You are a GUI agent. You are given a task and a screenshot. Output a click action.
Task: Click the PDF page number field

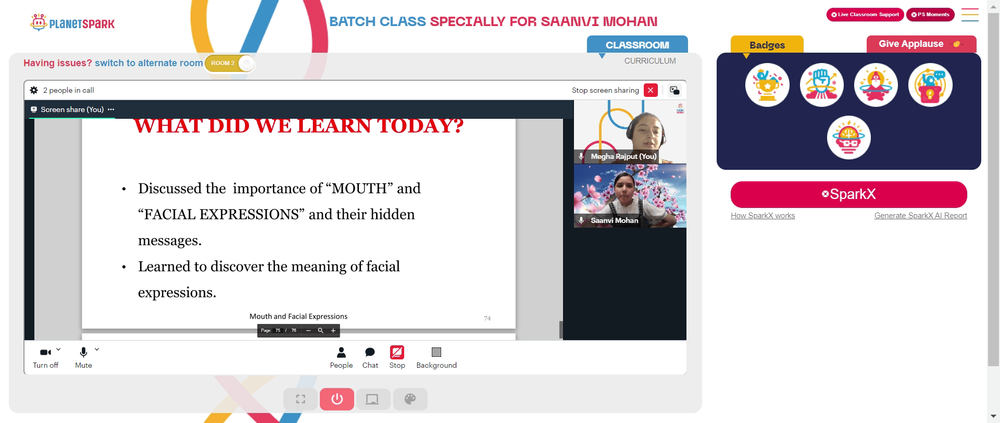(278, 330)
